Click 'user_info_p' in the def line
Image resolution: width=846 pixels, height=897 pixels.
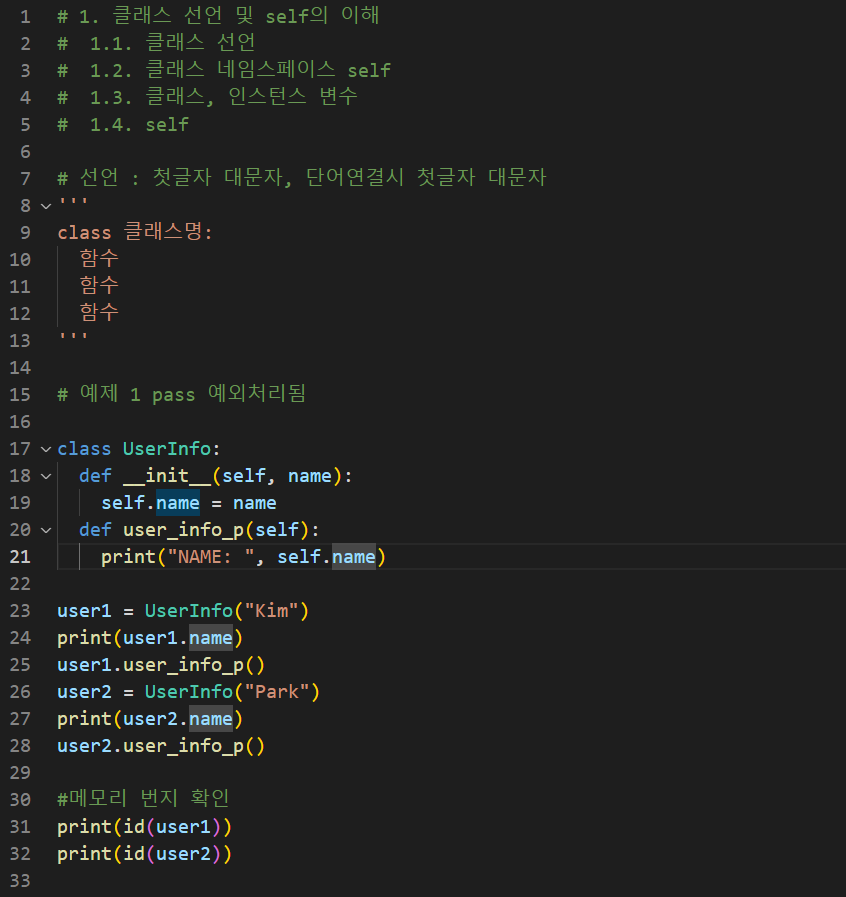(184, 530)
